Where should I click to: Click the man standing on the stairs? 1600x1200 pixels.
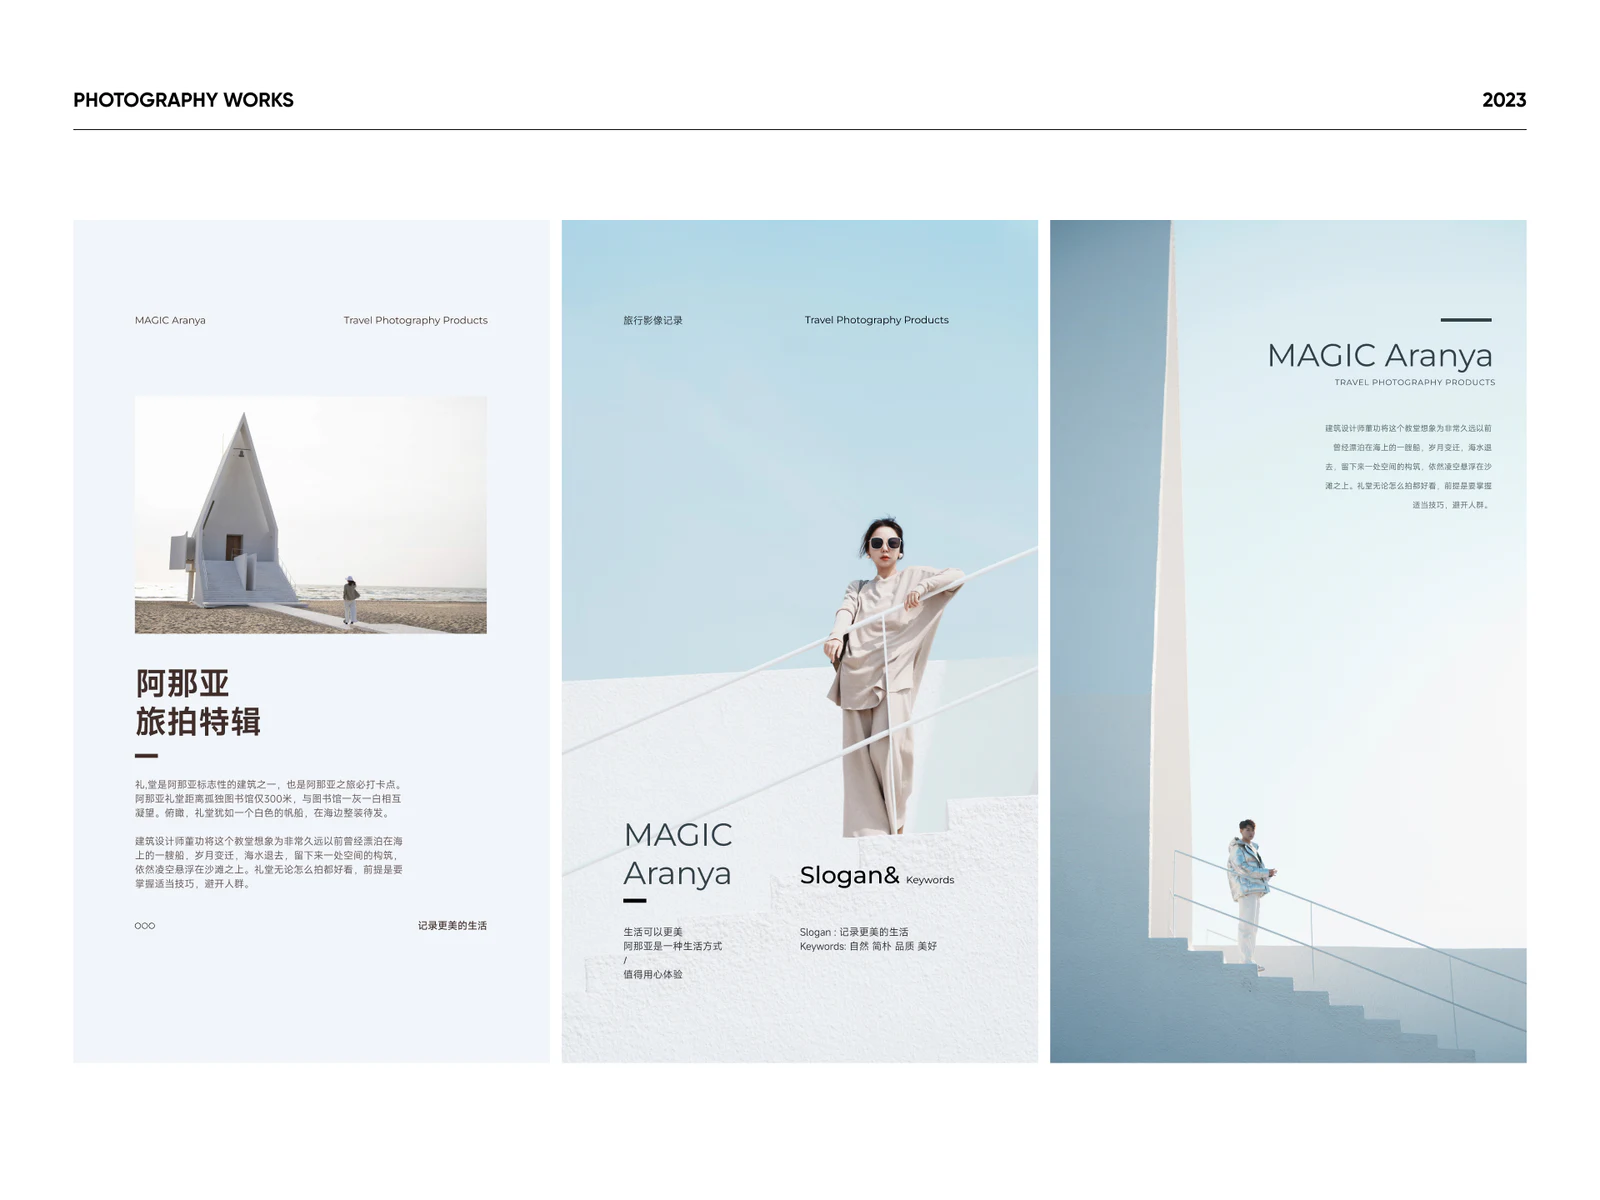tap(1248, 895)
